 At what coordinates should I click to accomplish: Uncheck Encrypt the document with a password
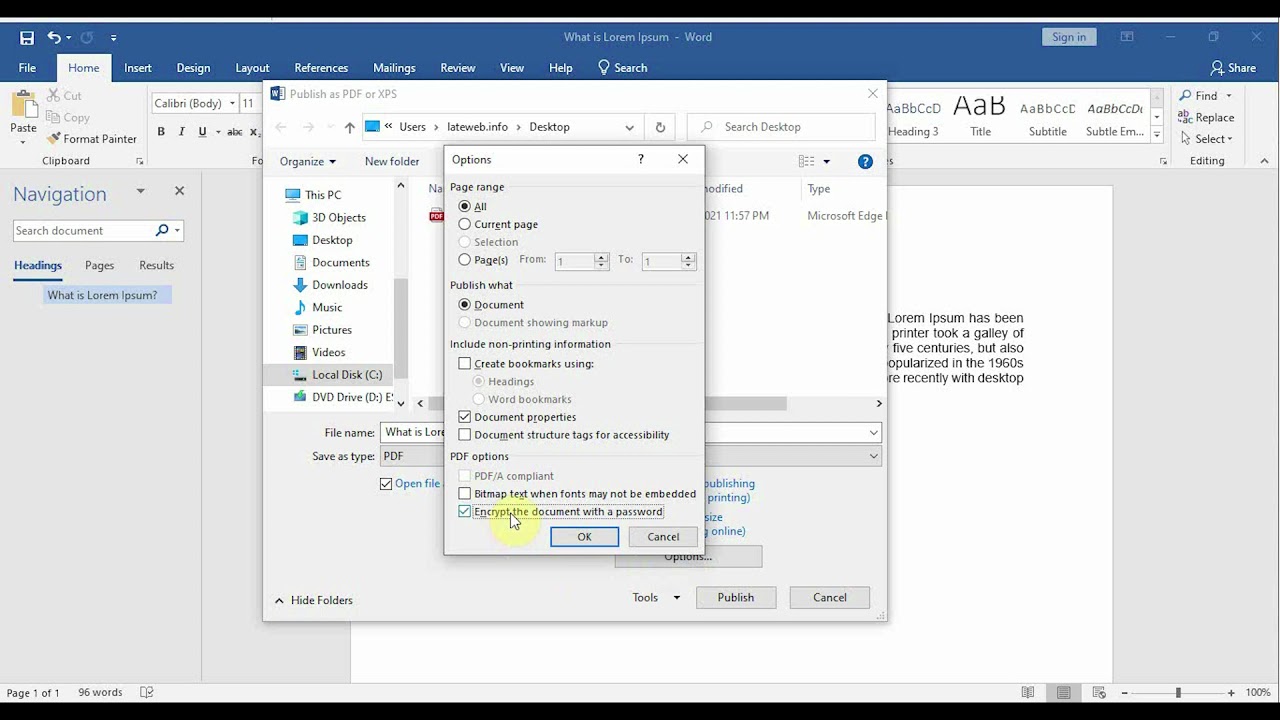pos(464,512)
